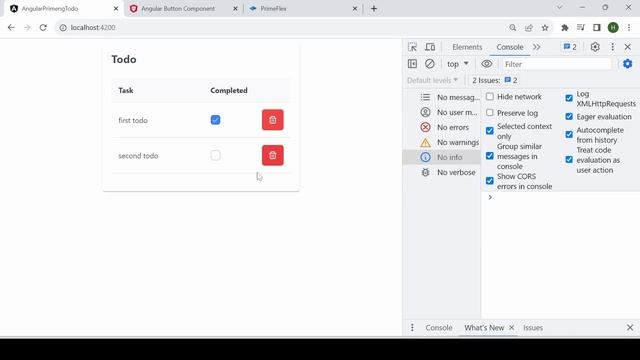Open the top JavaScript context dropdown
This screenshot has width=640, height=360.
[x=458, y=64]
